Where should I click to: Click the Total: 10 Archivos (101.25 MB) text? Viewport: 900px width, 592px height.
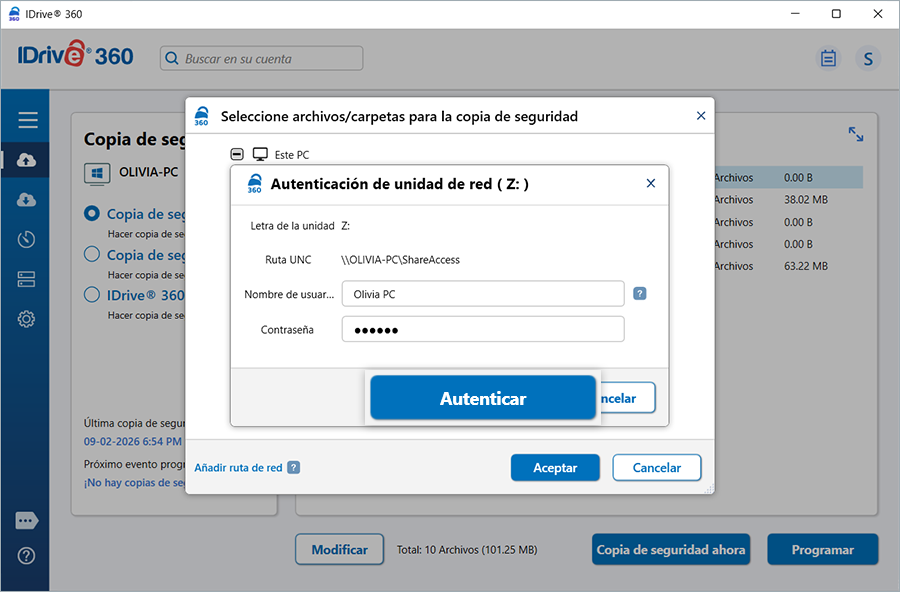click(467, 550)
